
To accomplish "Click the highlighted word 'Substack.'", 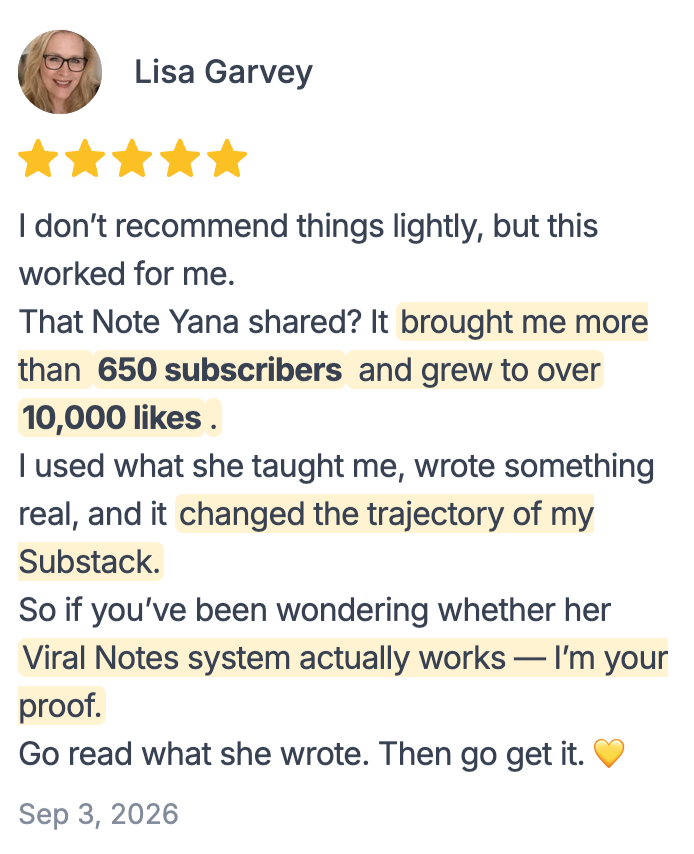I will click(x=90, y=562).
